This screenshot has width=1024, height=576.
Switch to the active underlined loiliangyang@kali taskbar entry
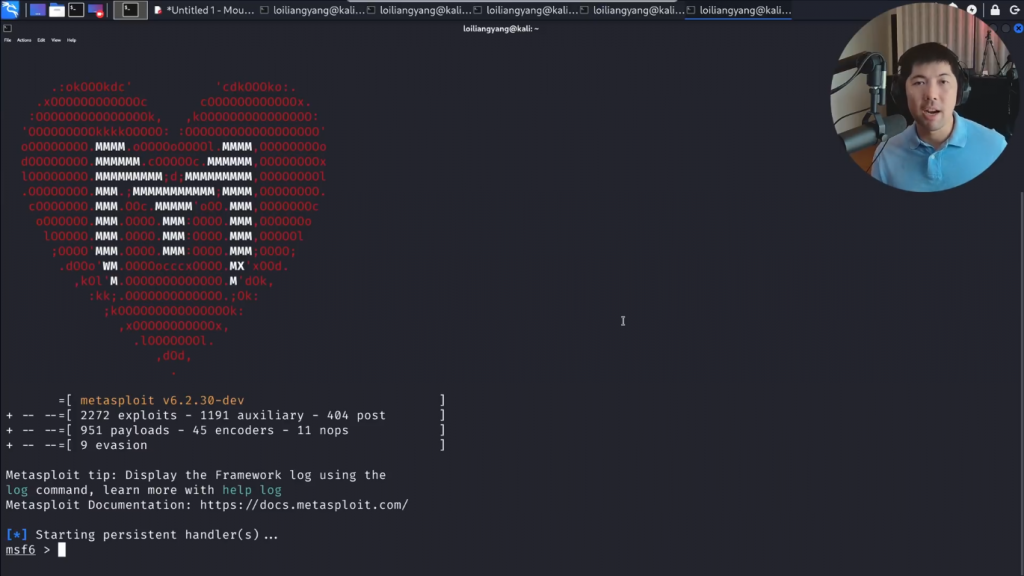(x=739, y=10)
